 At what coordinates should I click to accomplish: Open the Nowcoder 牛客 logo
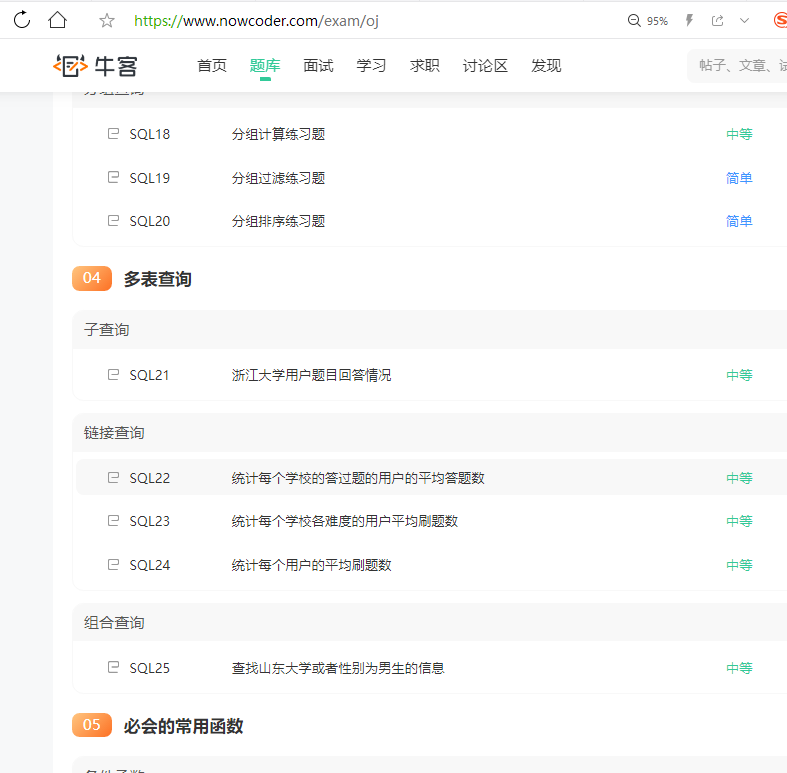96,66
